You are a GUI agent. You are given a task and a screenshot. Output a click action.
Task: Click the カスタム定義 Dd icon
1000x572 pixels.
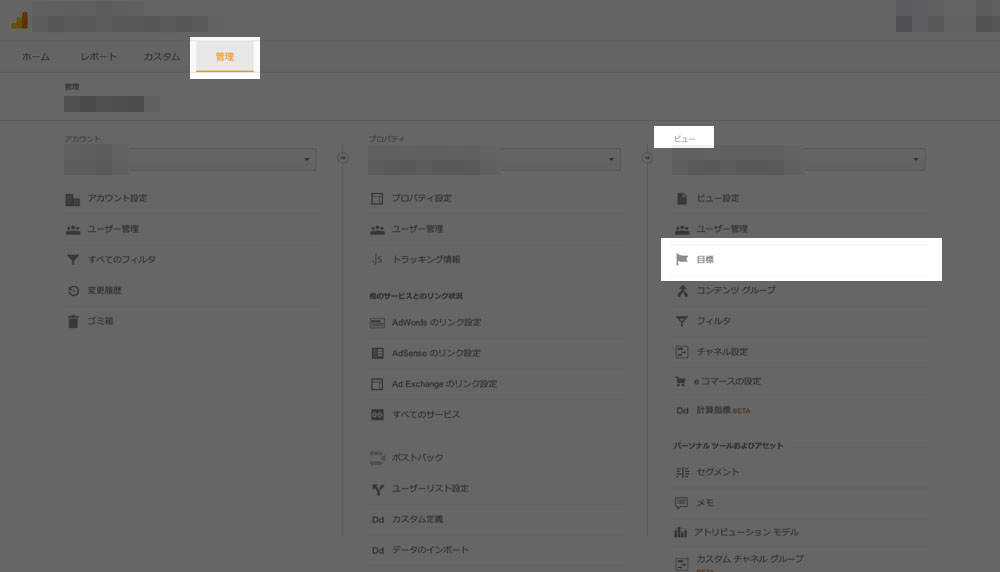coord(378,520)
